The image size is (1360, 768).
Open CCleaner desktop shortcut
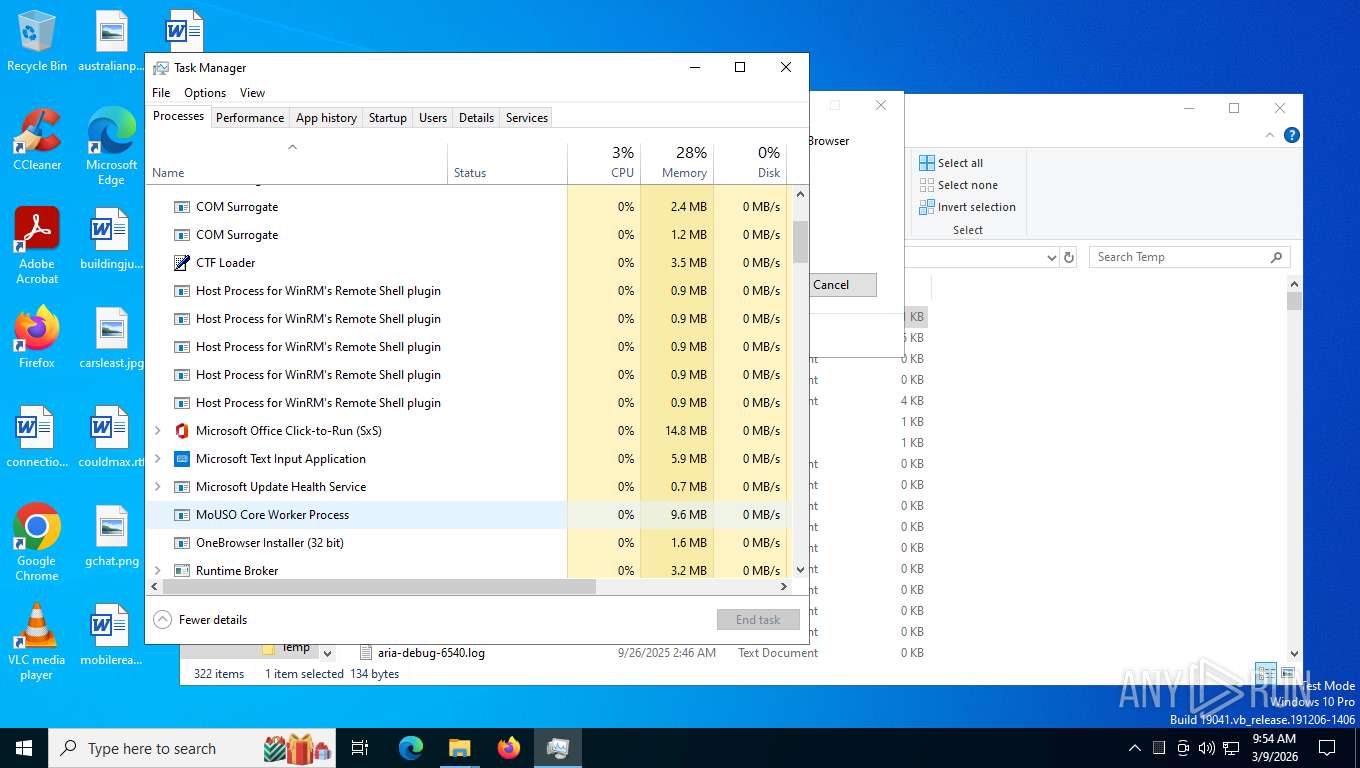[x=37, y=139]
